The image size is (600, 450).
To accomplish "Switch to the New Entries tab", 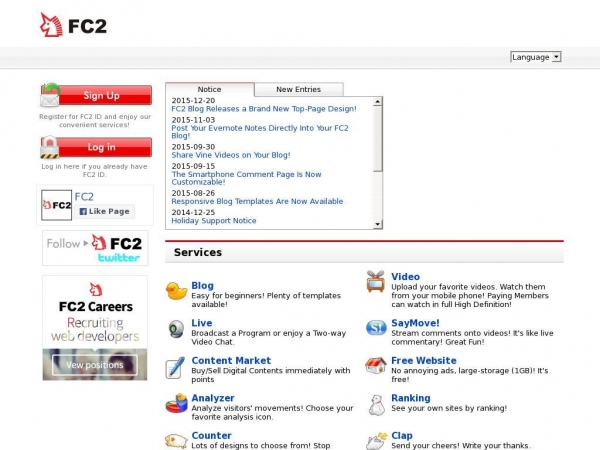I will (x=298, y=89).
